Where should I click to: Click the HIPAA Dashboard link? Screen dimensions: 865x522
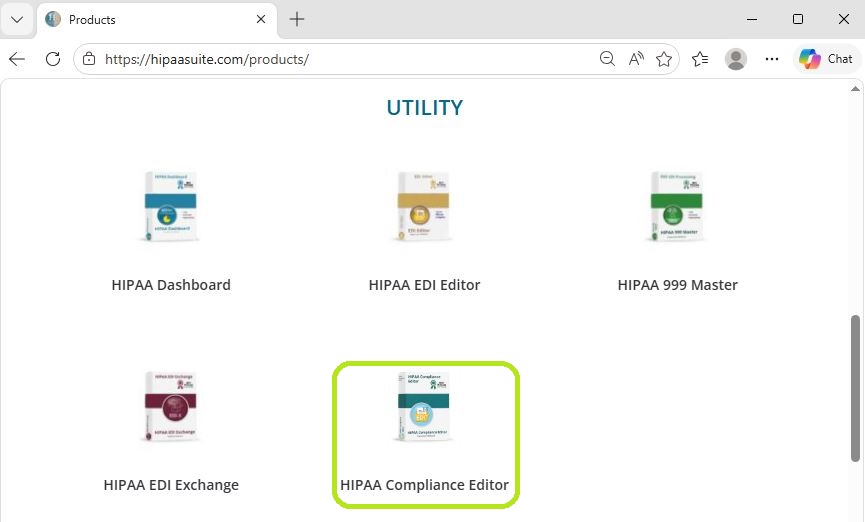point(171,285)
